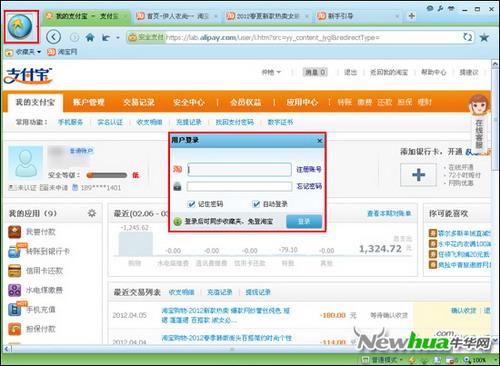Open the 水电煤缴费 app icon

pos(14,290)
